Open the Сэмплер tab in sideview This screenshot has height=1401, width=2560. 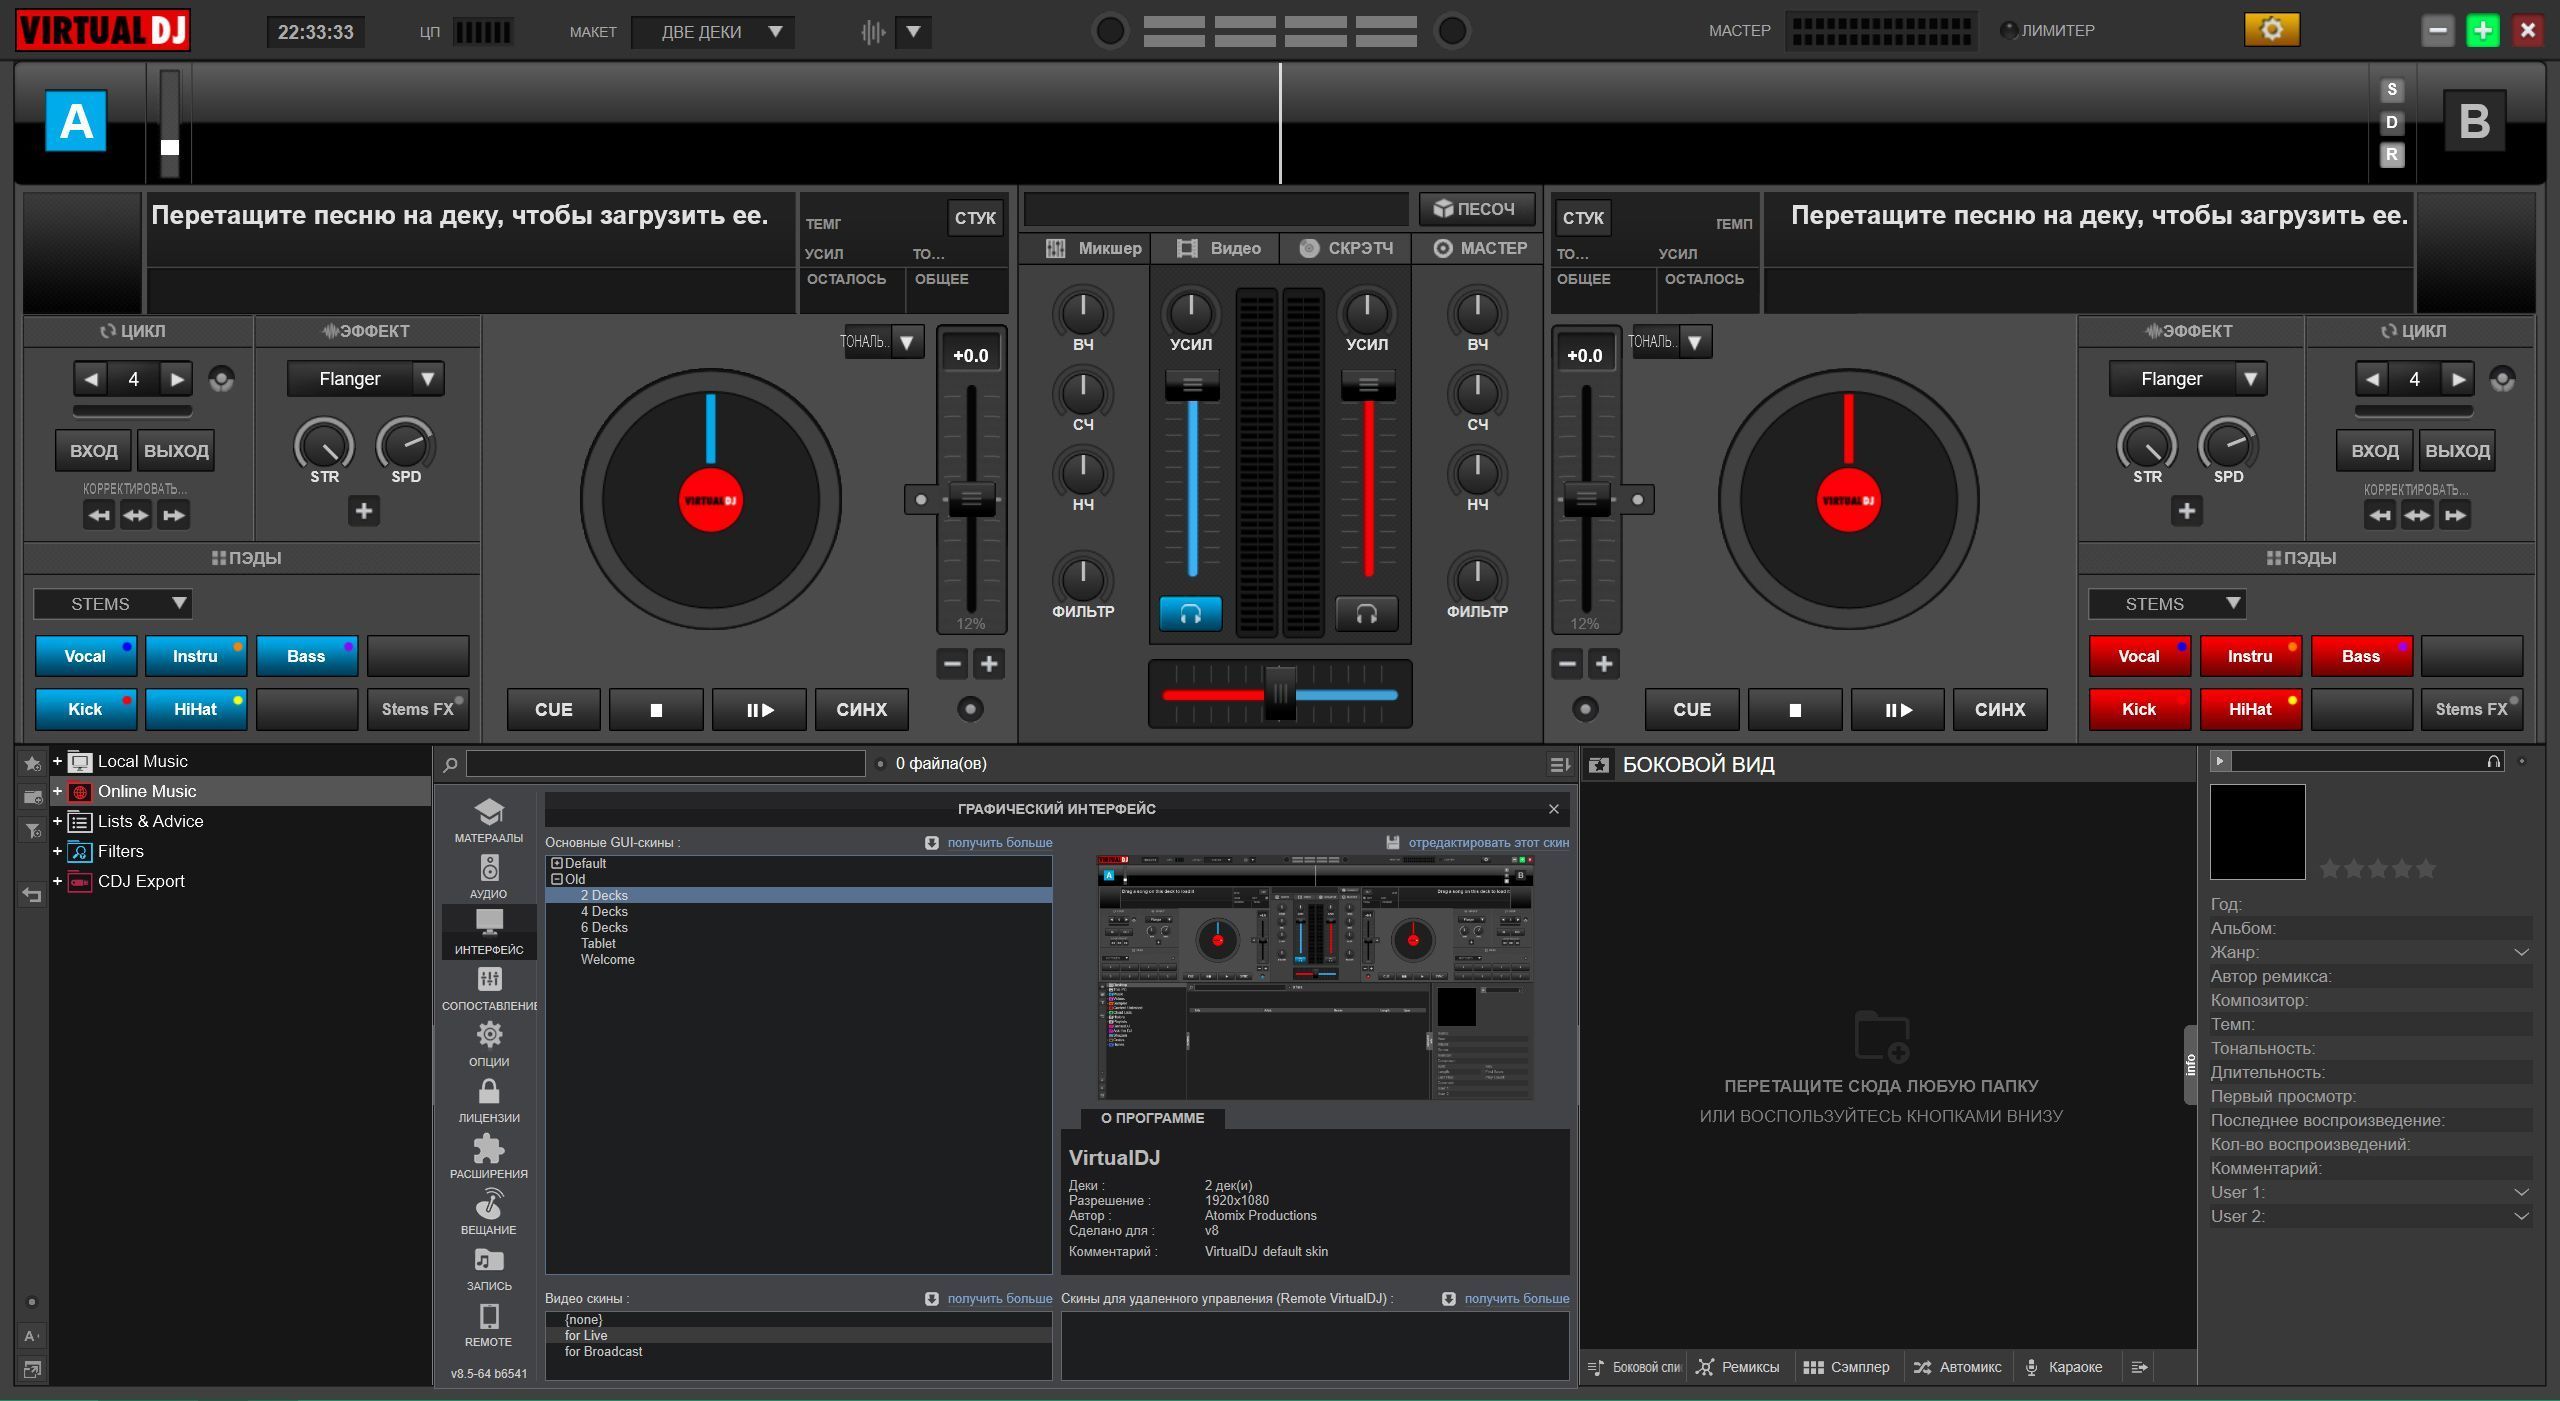tap(1846, 1367)
